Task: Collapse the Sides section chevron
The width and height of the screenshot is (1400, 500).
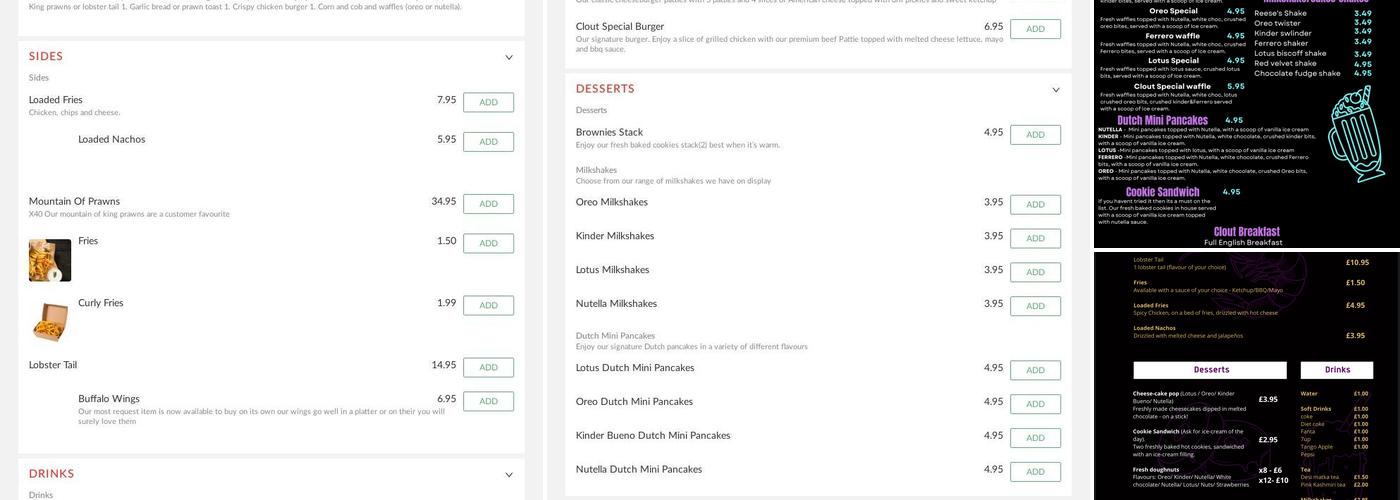Action: click(x=508, y=57)
